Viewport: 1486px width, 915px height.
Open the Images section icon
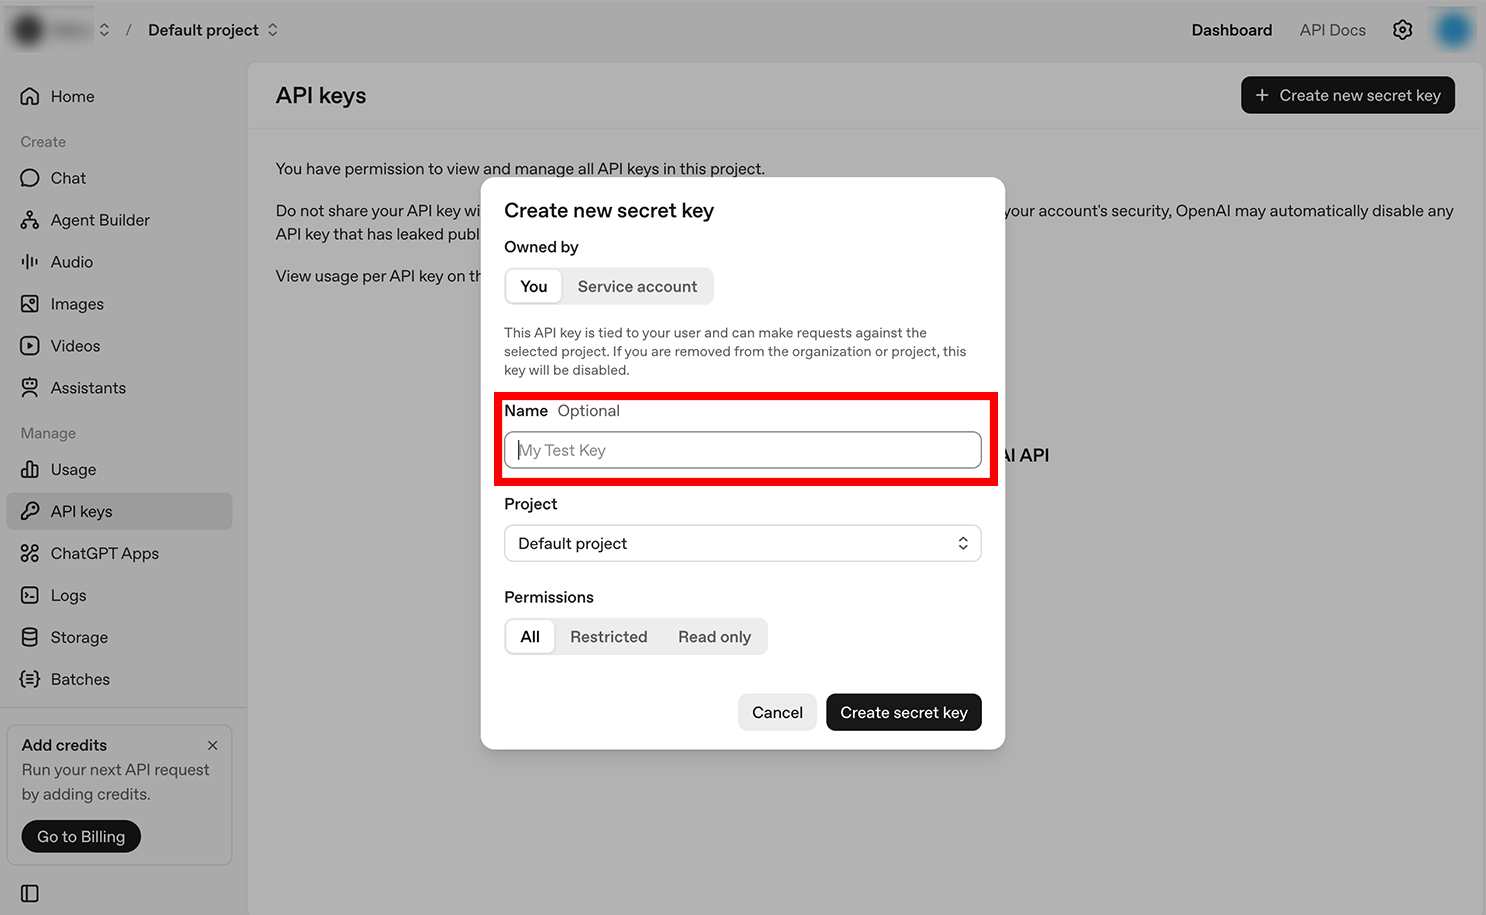[x=30, y=304]
